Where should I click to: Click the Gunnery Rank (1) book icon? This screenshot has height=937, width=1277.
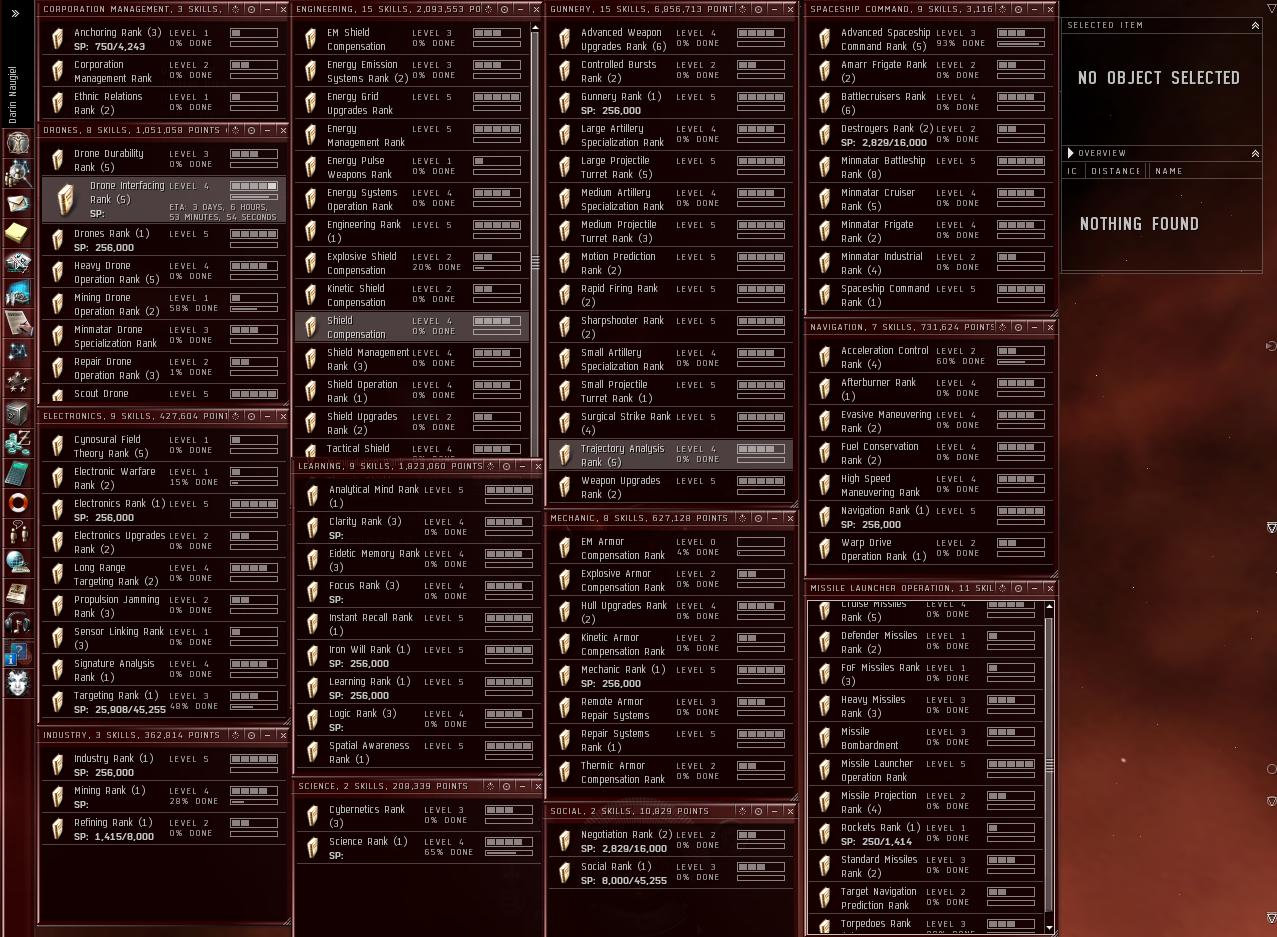click(x=565, y=103)
